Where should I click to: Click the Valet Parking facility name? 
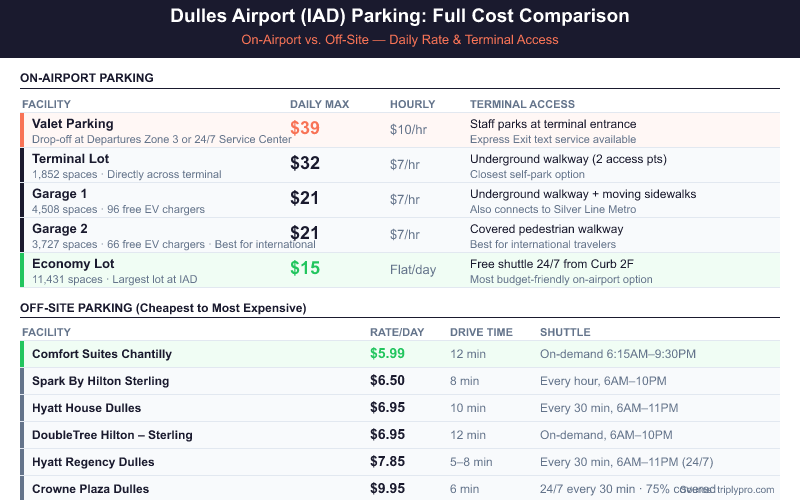72,124
